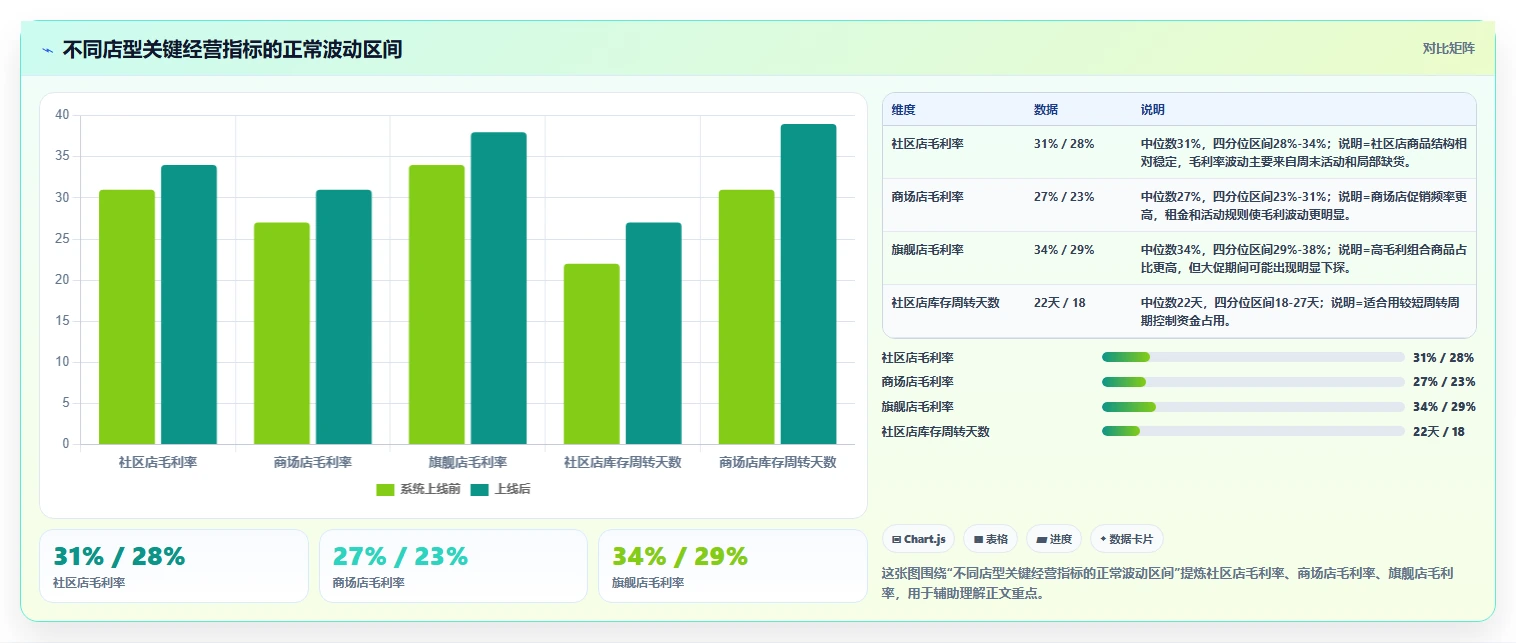This screenshot has width=1516, height=643.
Task: Click the table cell reading 34% / 29%
Action: click(1064, 250)
